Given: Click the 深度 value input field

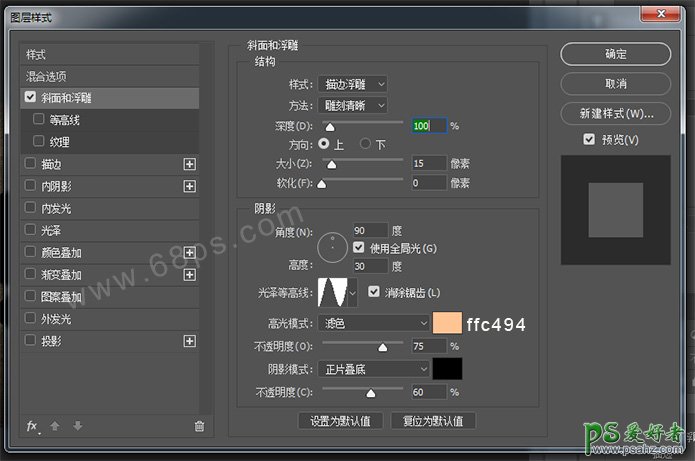Looking at the screenshot, I should [427, 126].
